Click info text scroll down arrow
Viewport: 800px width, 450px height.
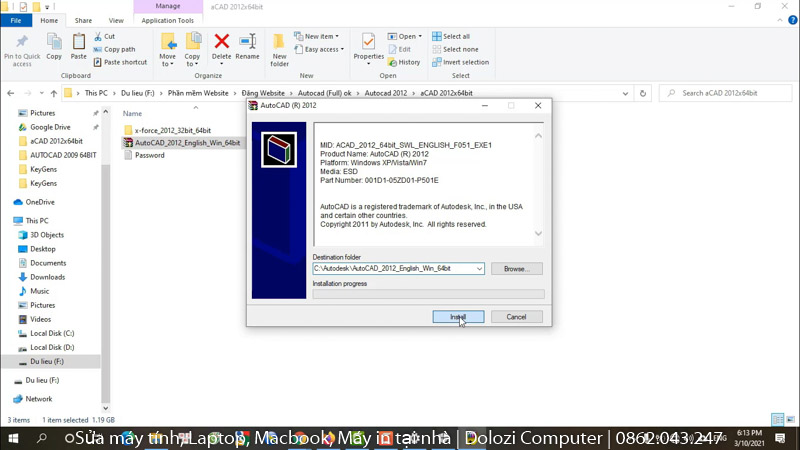tap(538, 234)
